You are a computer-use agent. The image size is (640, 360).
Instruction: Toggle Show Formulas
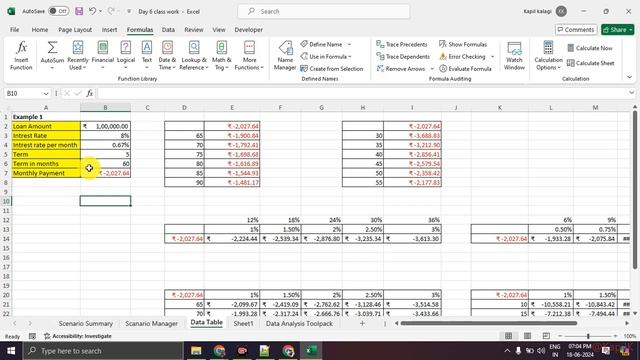[x=463, y=44]
